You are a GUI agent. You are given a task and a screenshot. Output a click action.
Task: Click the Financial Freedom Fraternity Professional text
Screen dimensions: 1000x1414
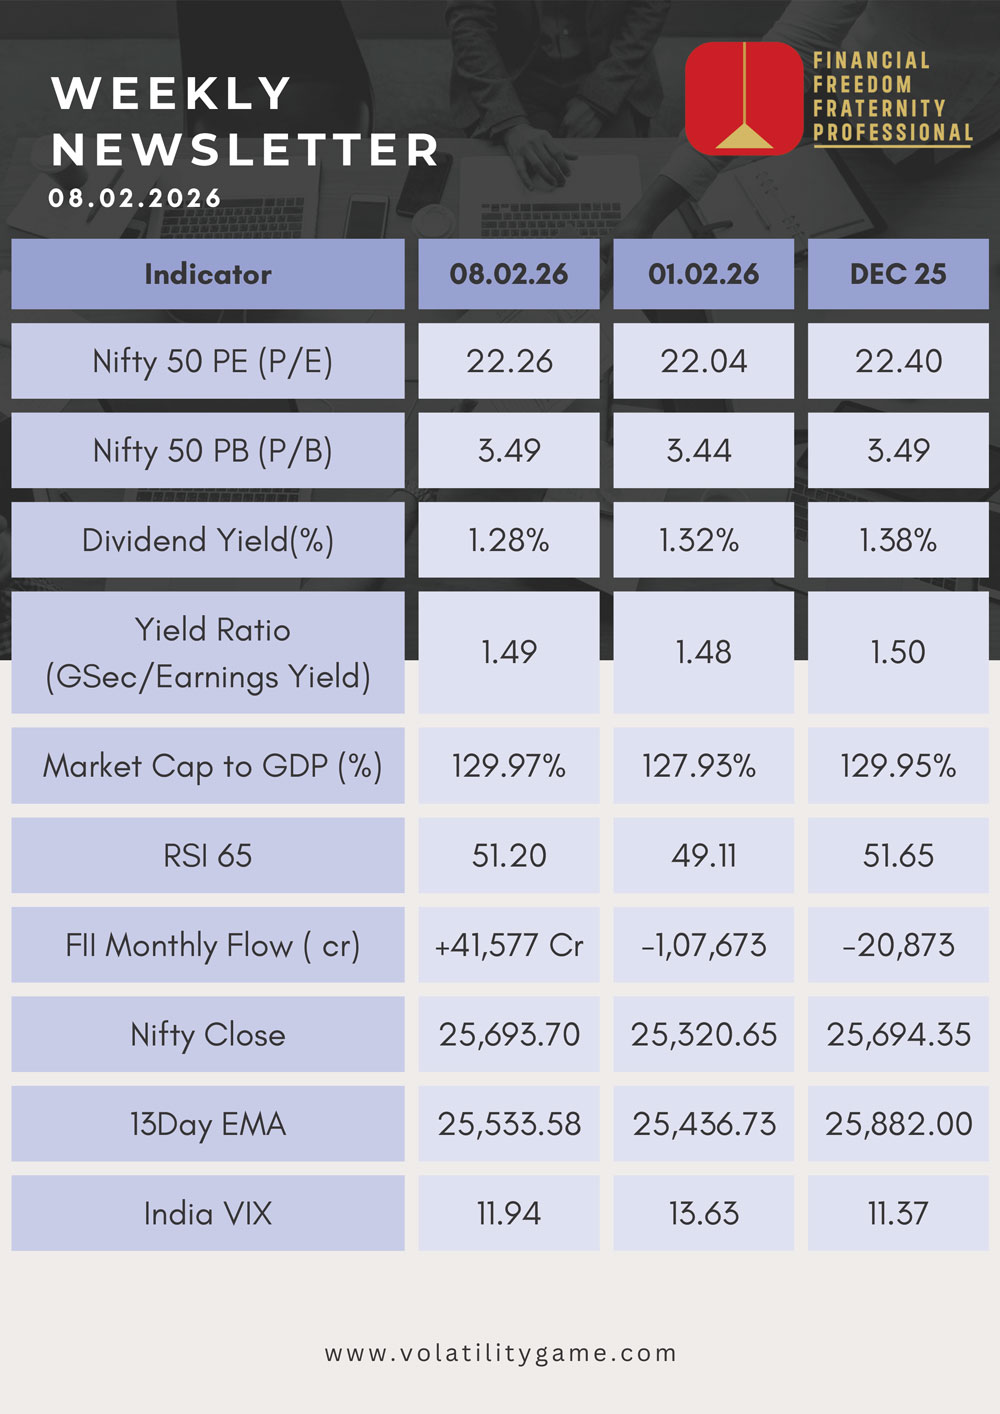[892, 97]
